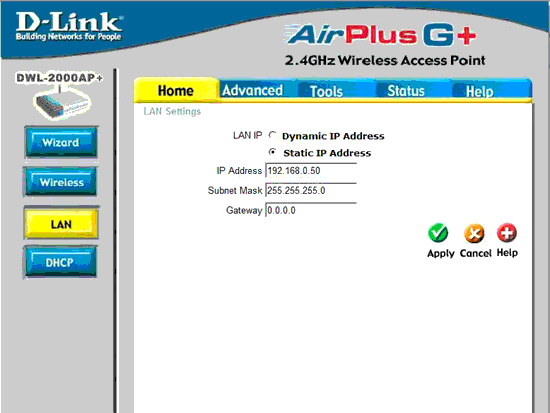550x413 pixels.
Task: Click the Subnet Mask input field
Action: tap(311, 191)
